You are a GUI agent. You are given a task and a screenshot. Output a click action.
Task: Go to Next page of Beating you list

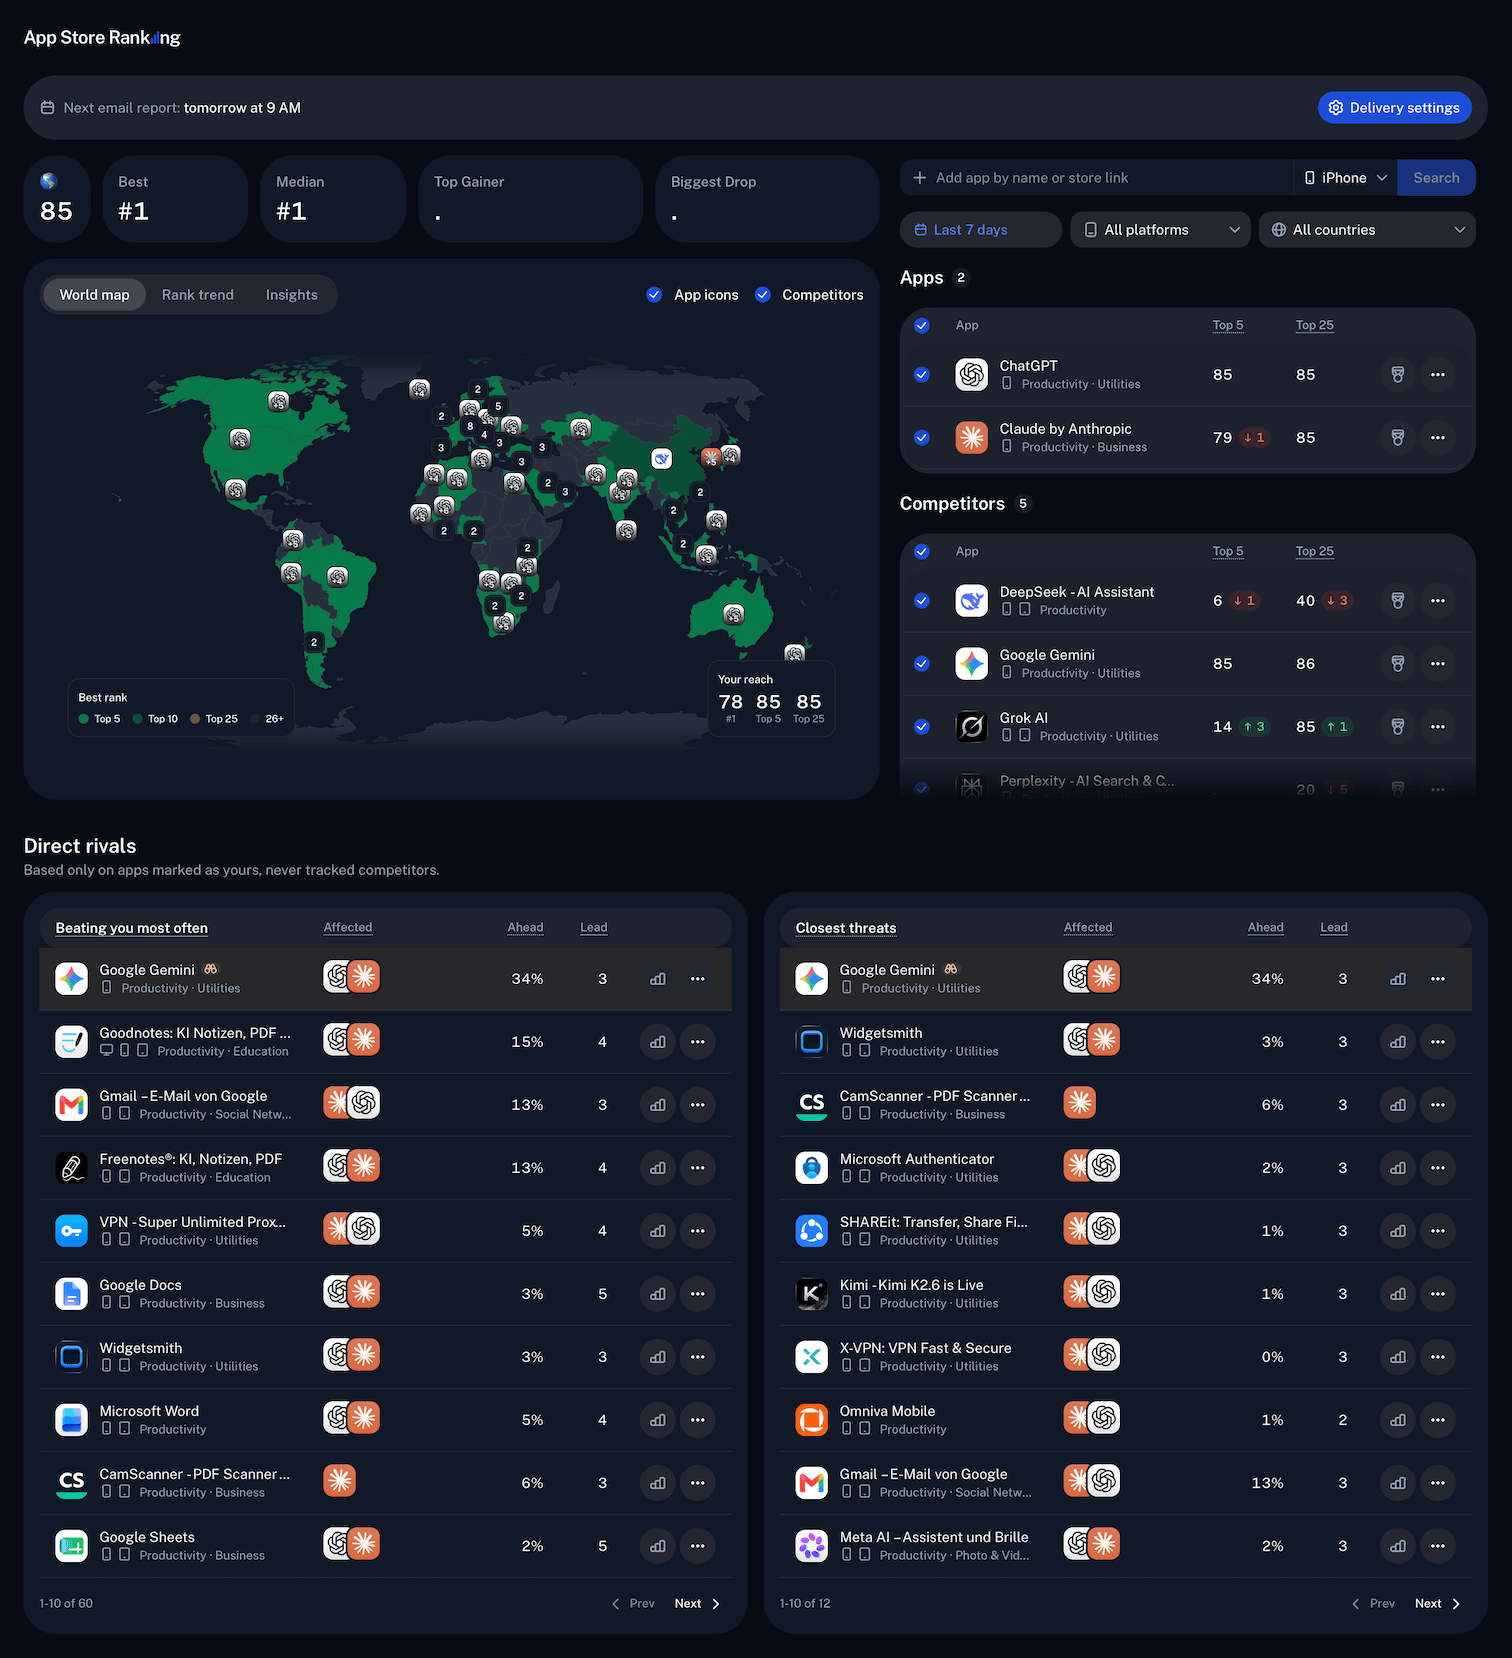click(x=697, y=1604)
